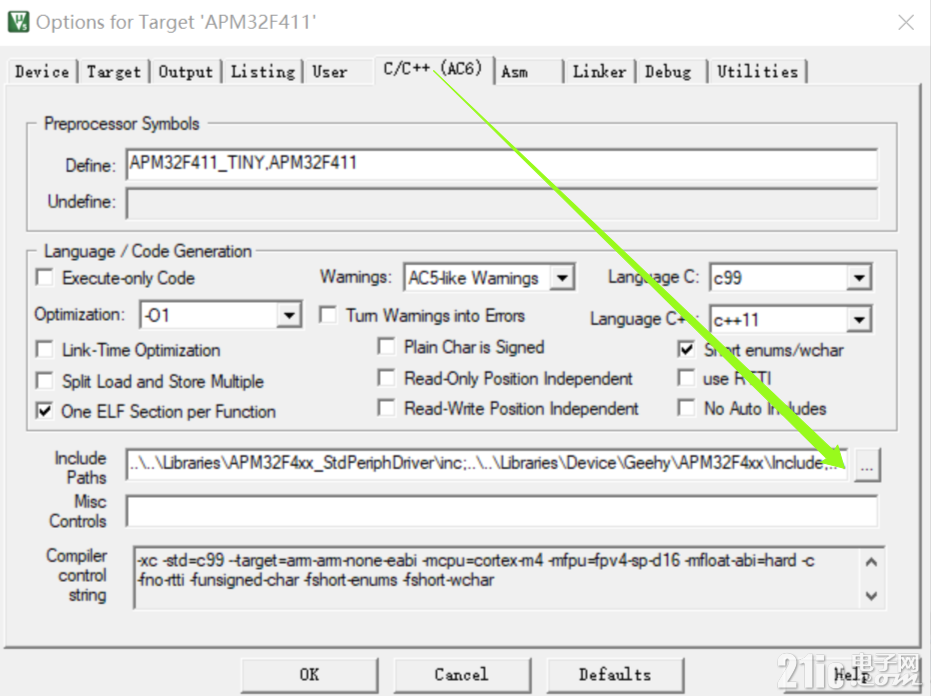Uncheck One ELF Section per Function

45,410
